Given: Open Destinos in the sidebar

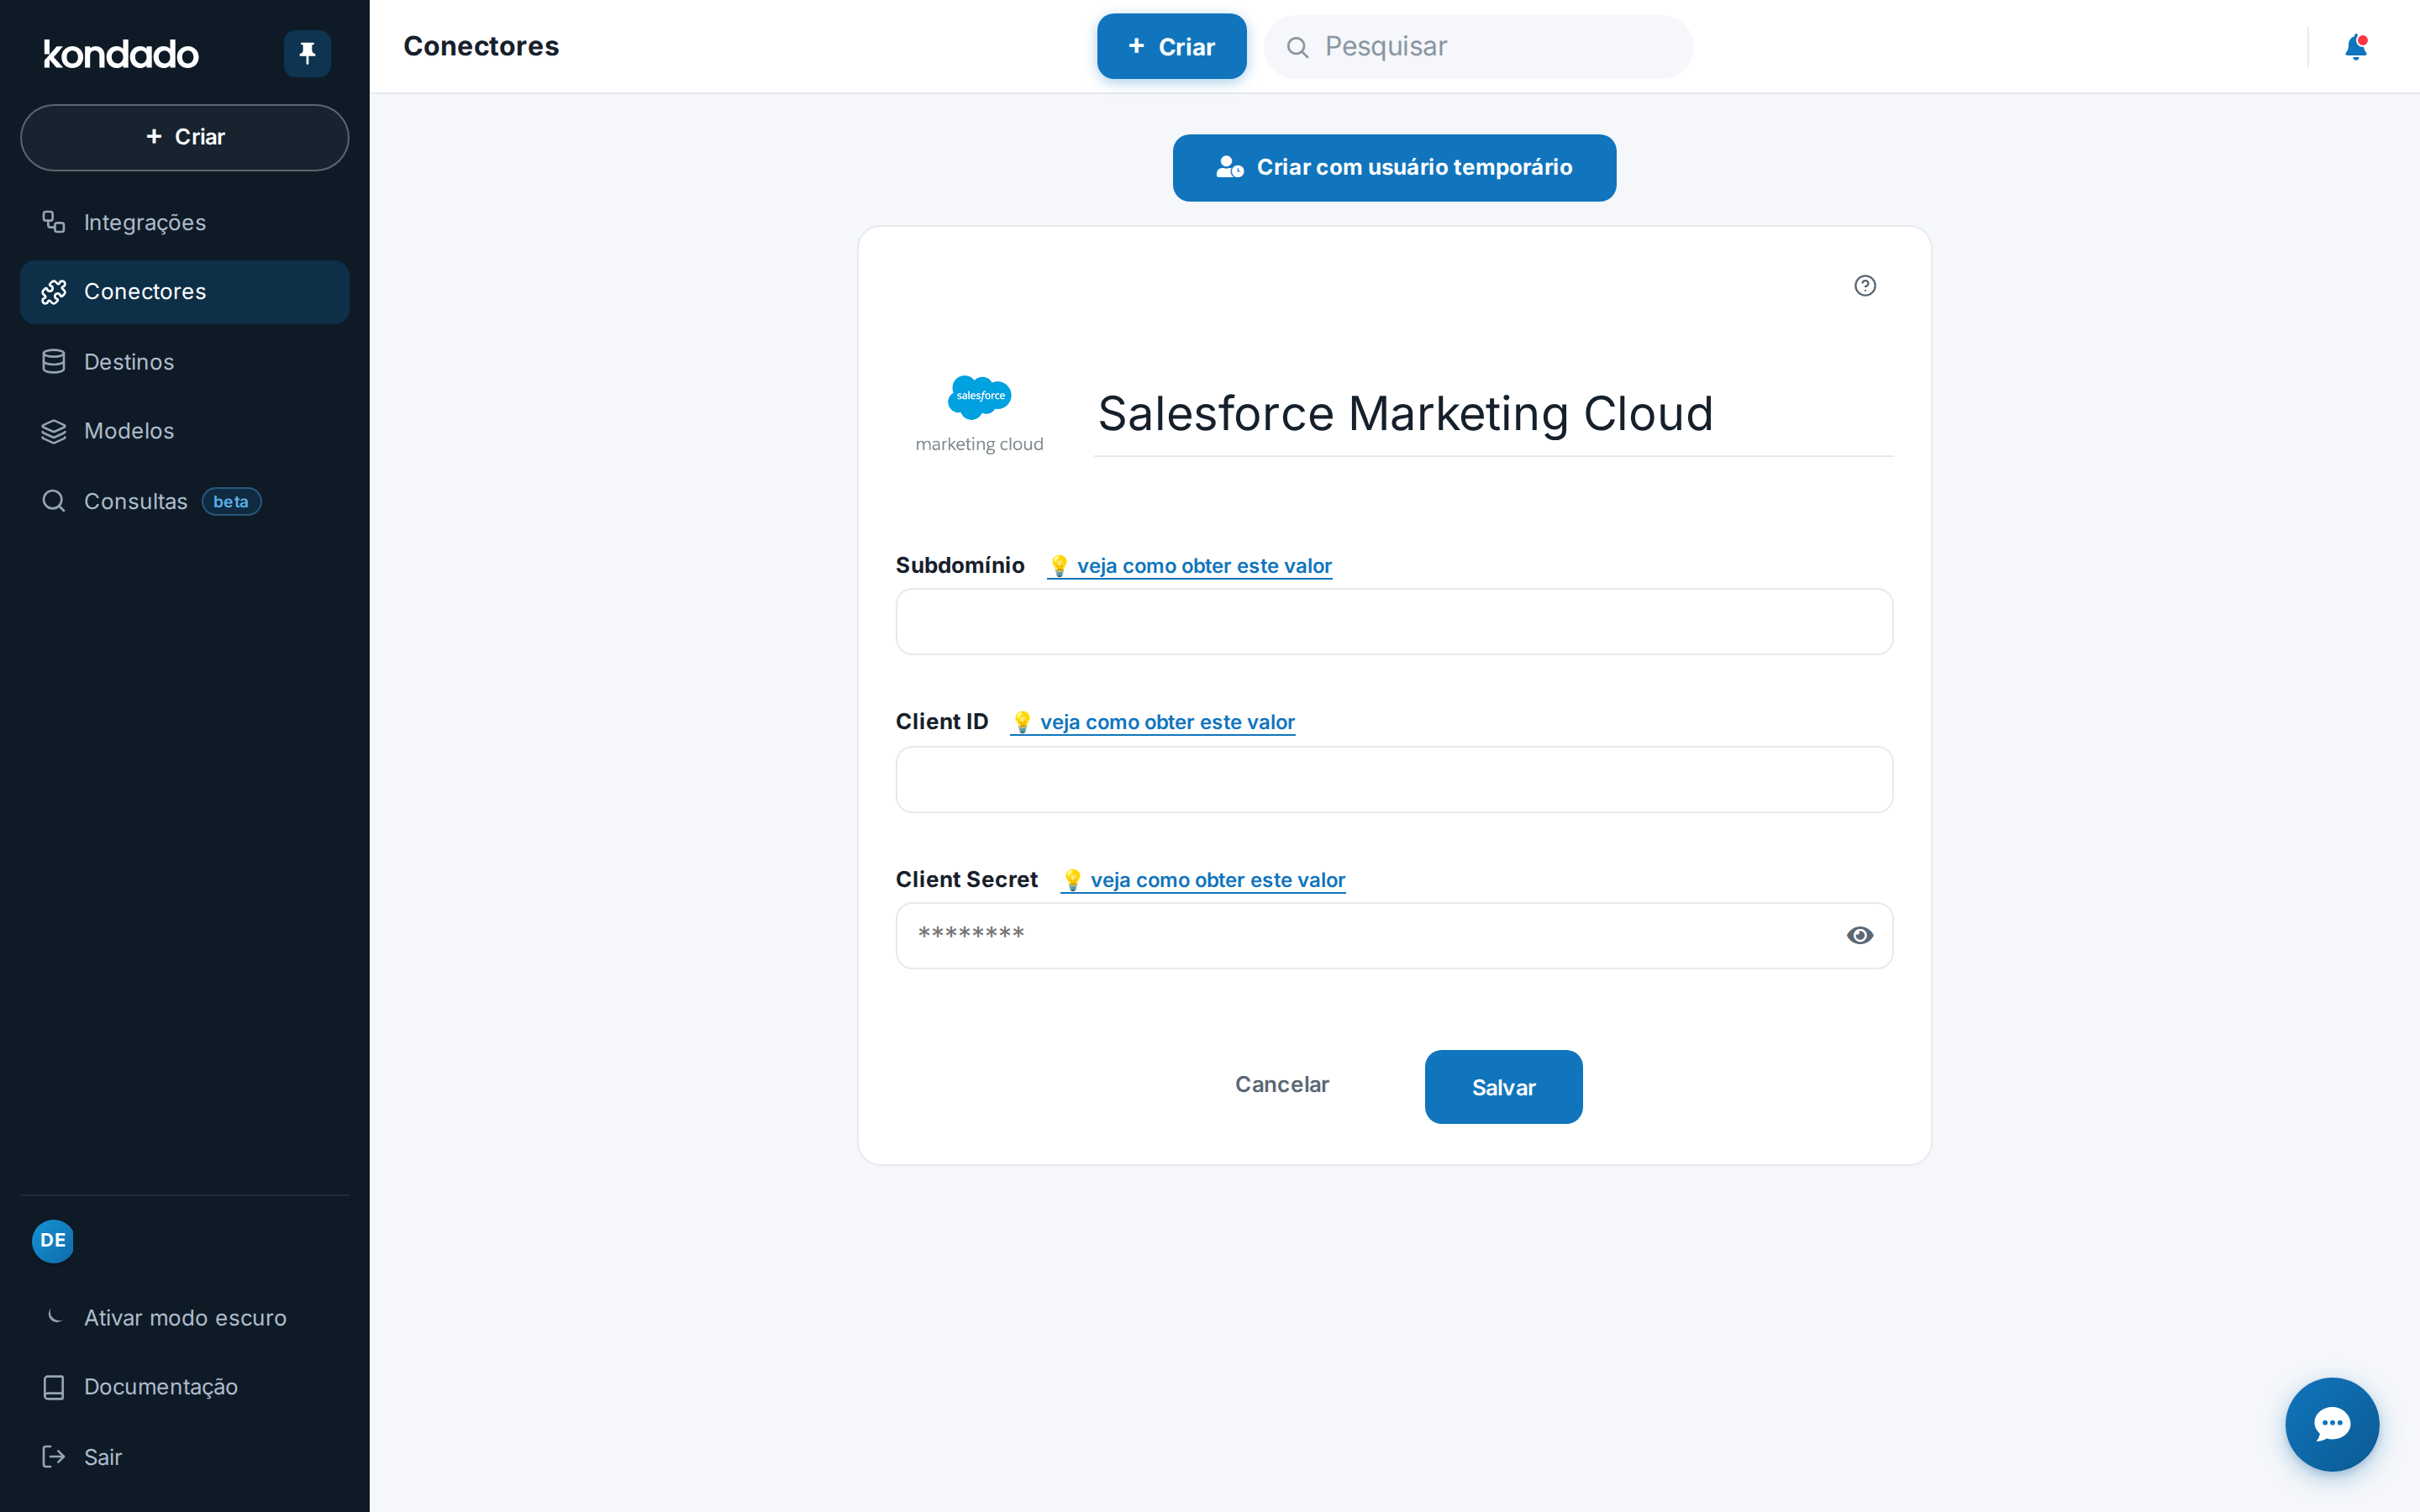Looking at the screenshot, I should pyautogui.click(x=185, y=362).
